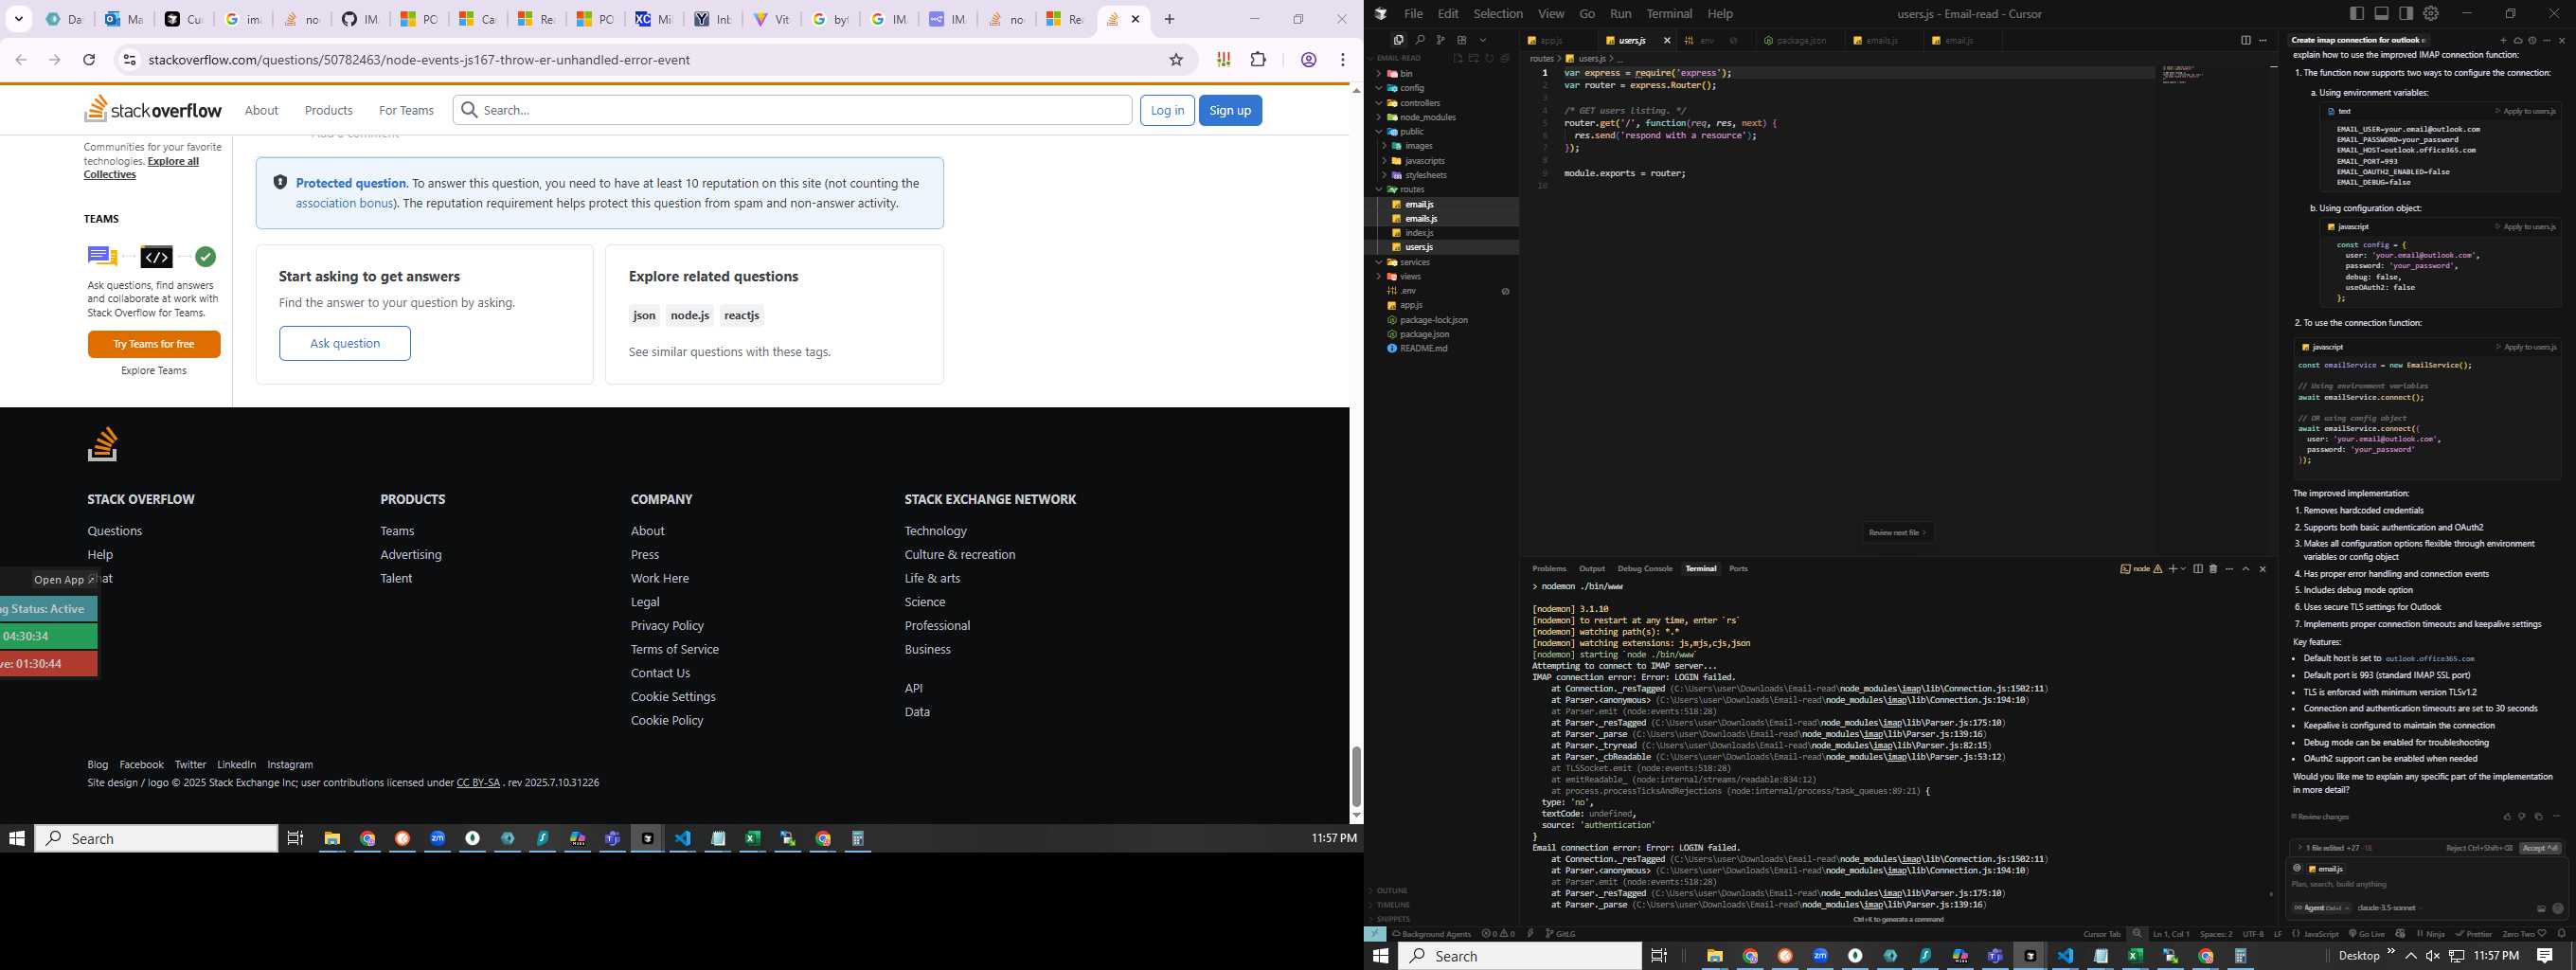Collapse the public folder

(x=1443, y=132)
